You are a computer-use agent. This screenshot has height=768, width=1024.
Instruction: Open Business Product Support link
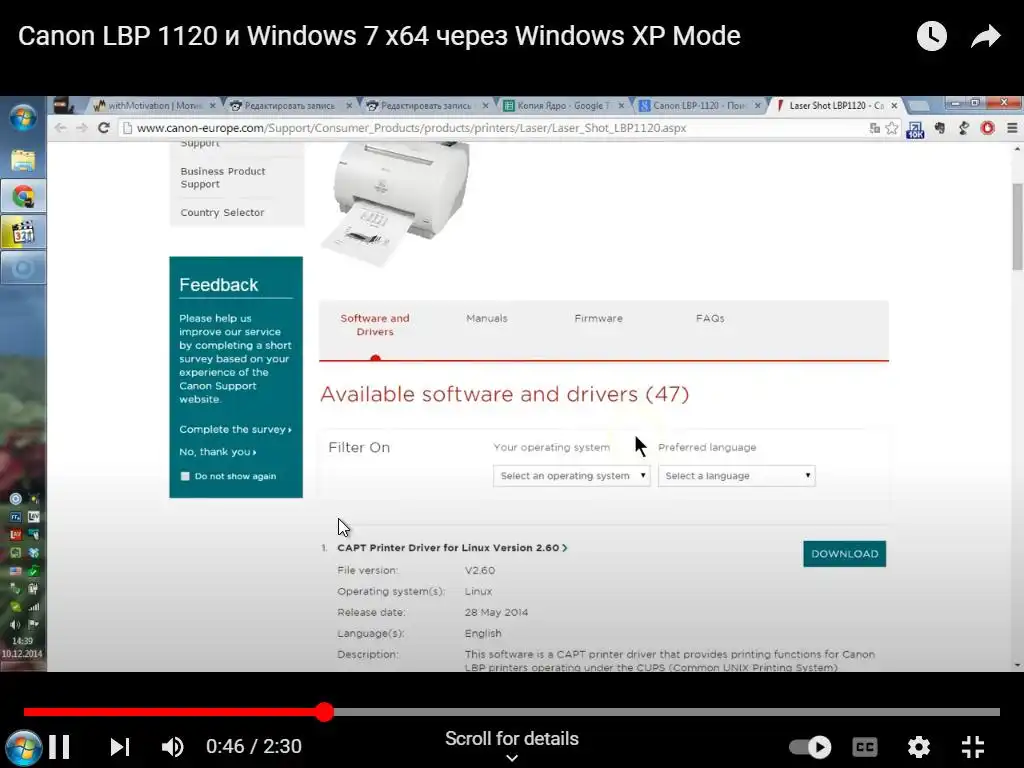click(223, 178)
